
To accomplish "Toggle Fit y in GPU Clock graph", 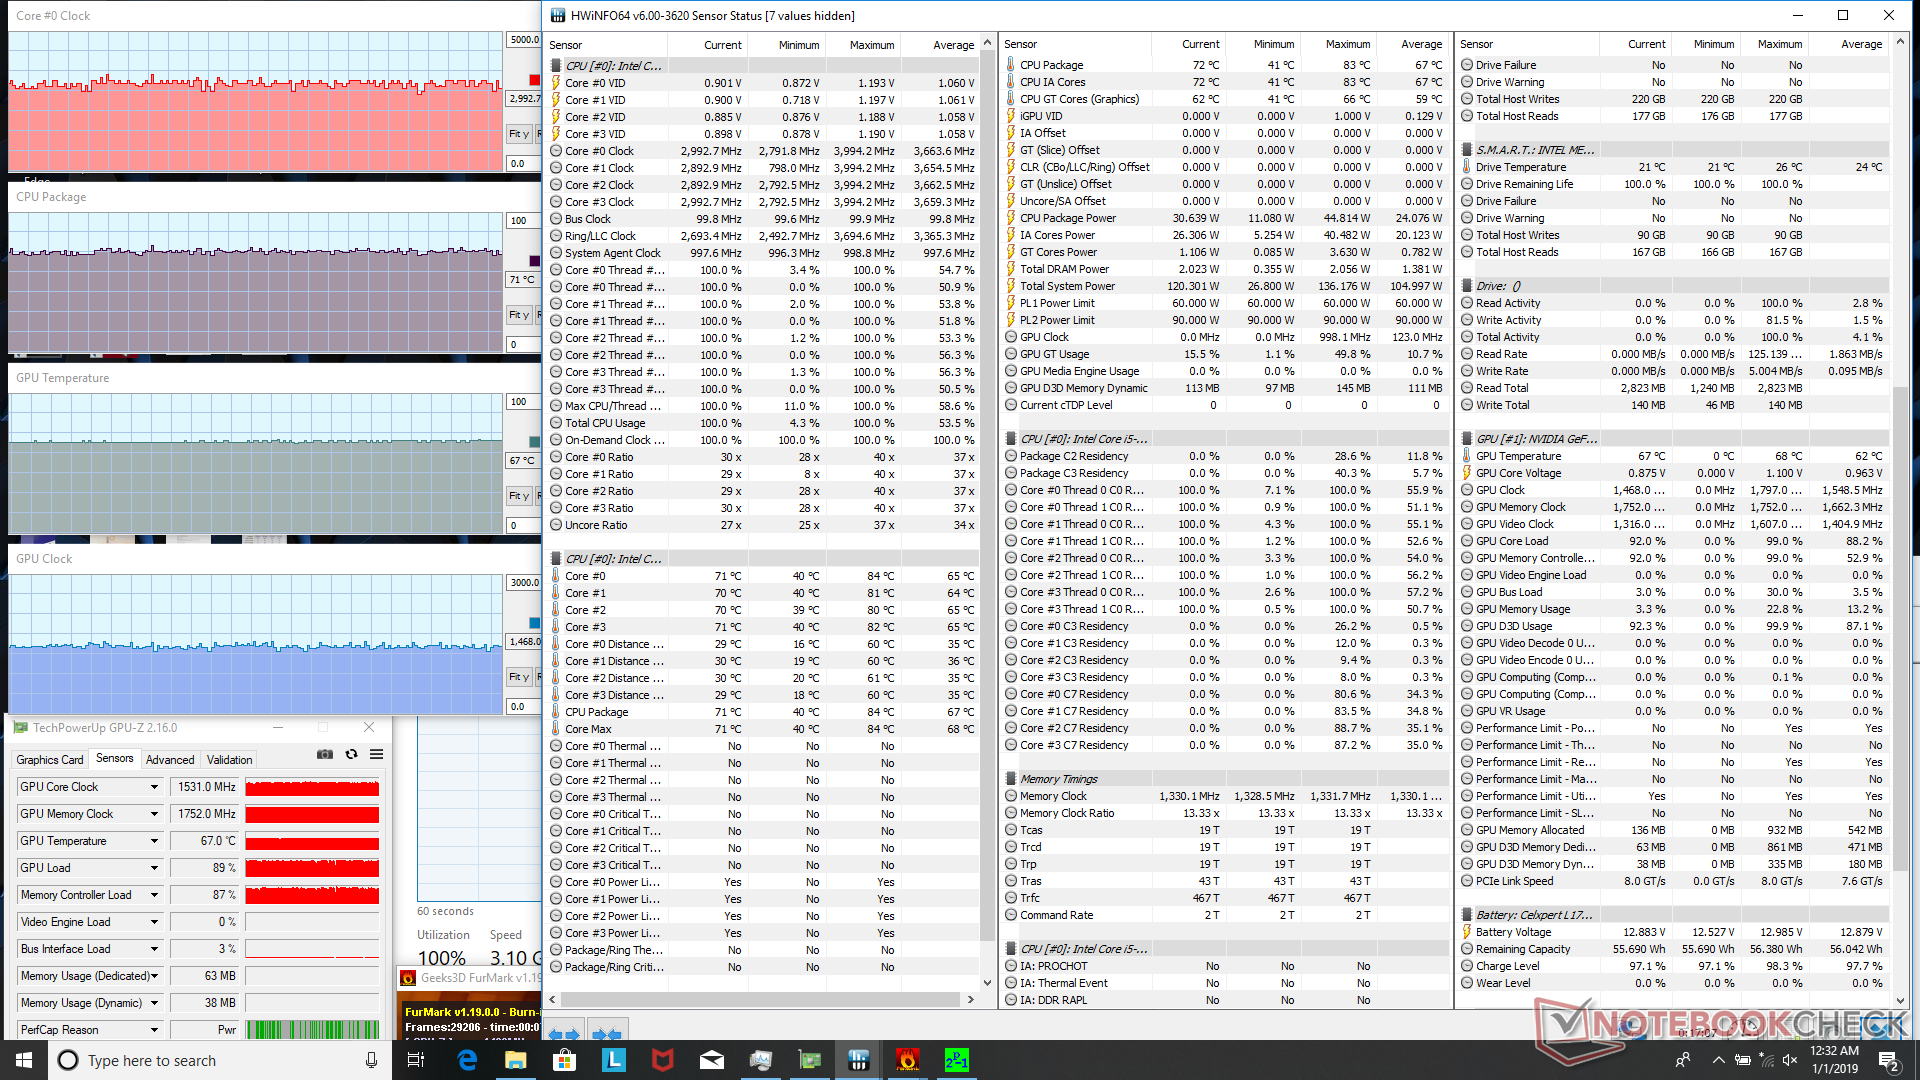I will [x=518, y=677].
